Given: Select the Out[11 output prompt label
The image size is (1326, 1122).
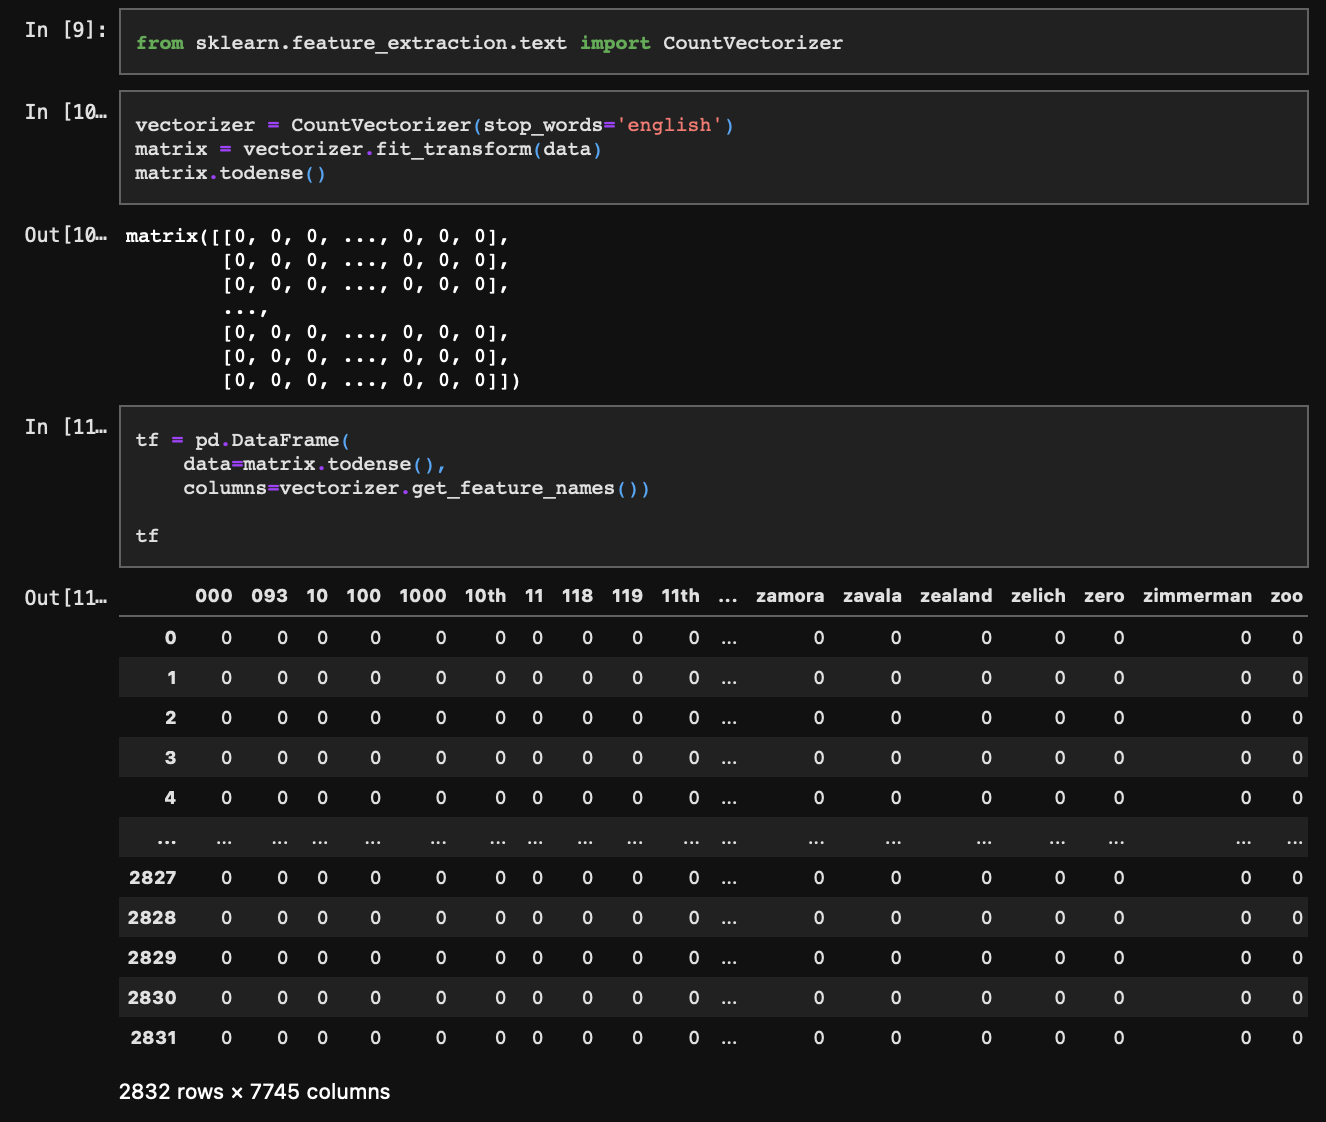Looking at the screenshot, I should pyautogui.click(x=66, y=598).
